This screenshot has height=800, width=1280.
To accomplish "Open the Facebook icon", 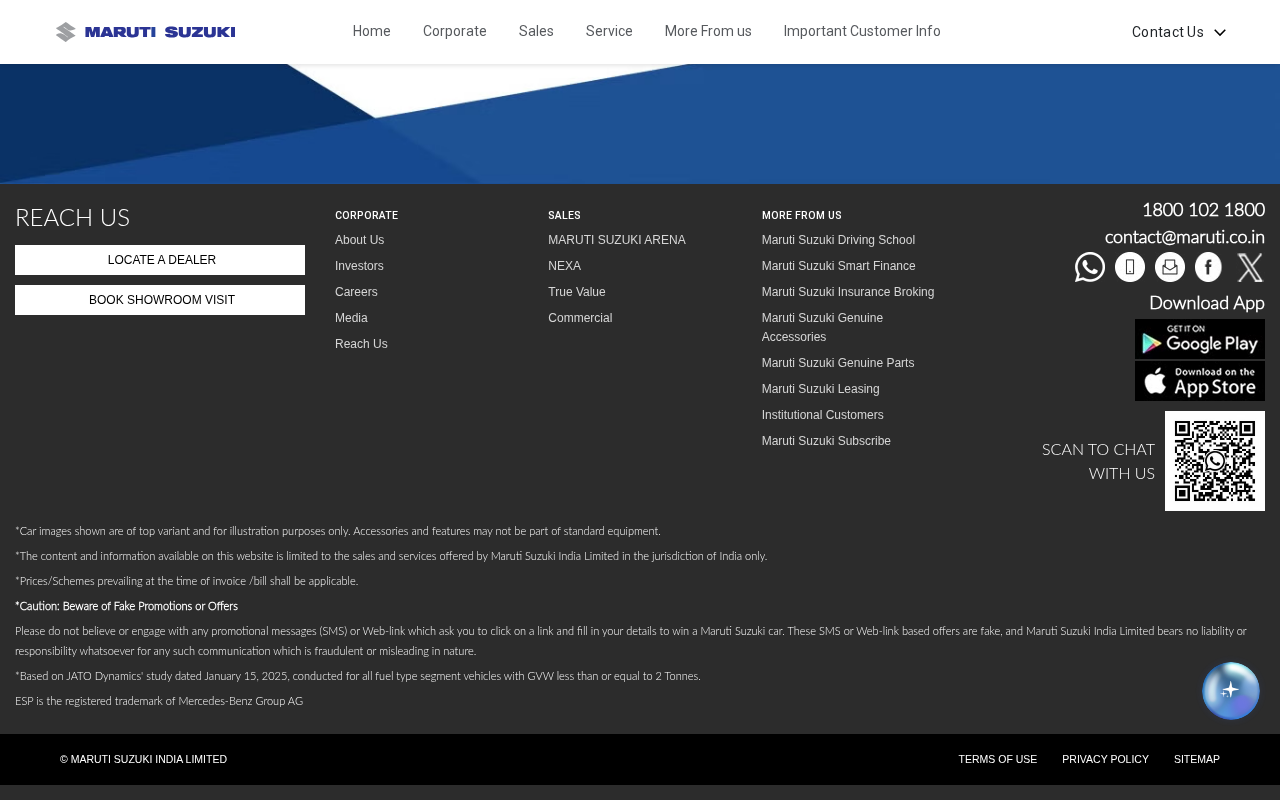I will tap(1209, 267).
